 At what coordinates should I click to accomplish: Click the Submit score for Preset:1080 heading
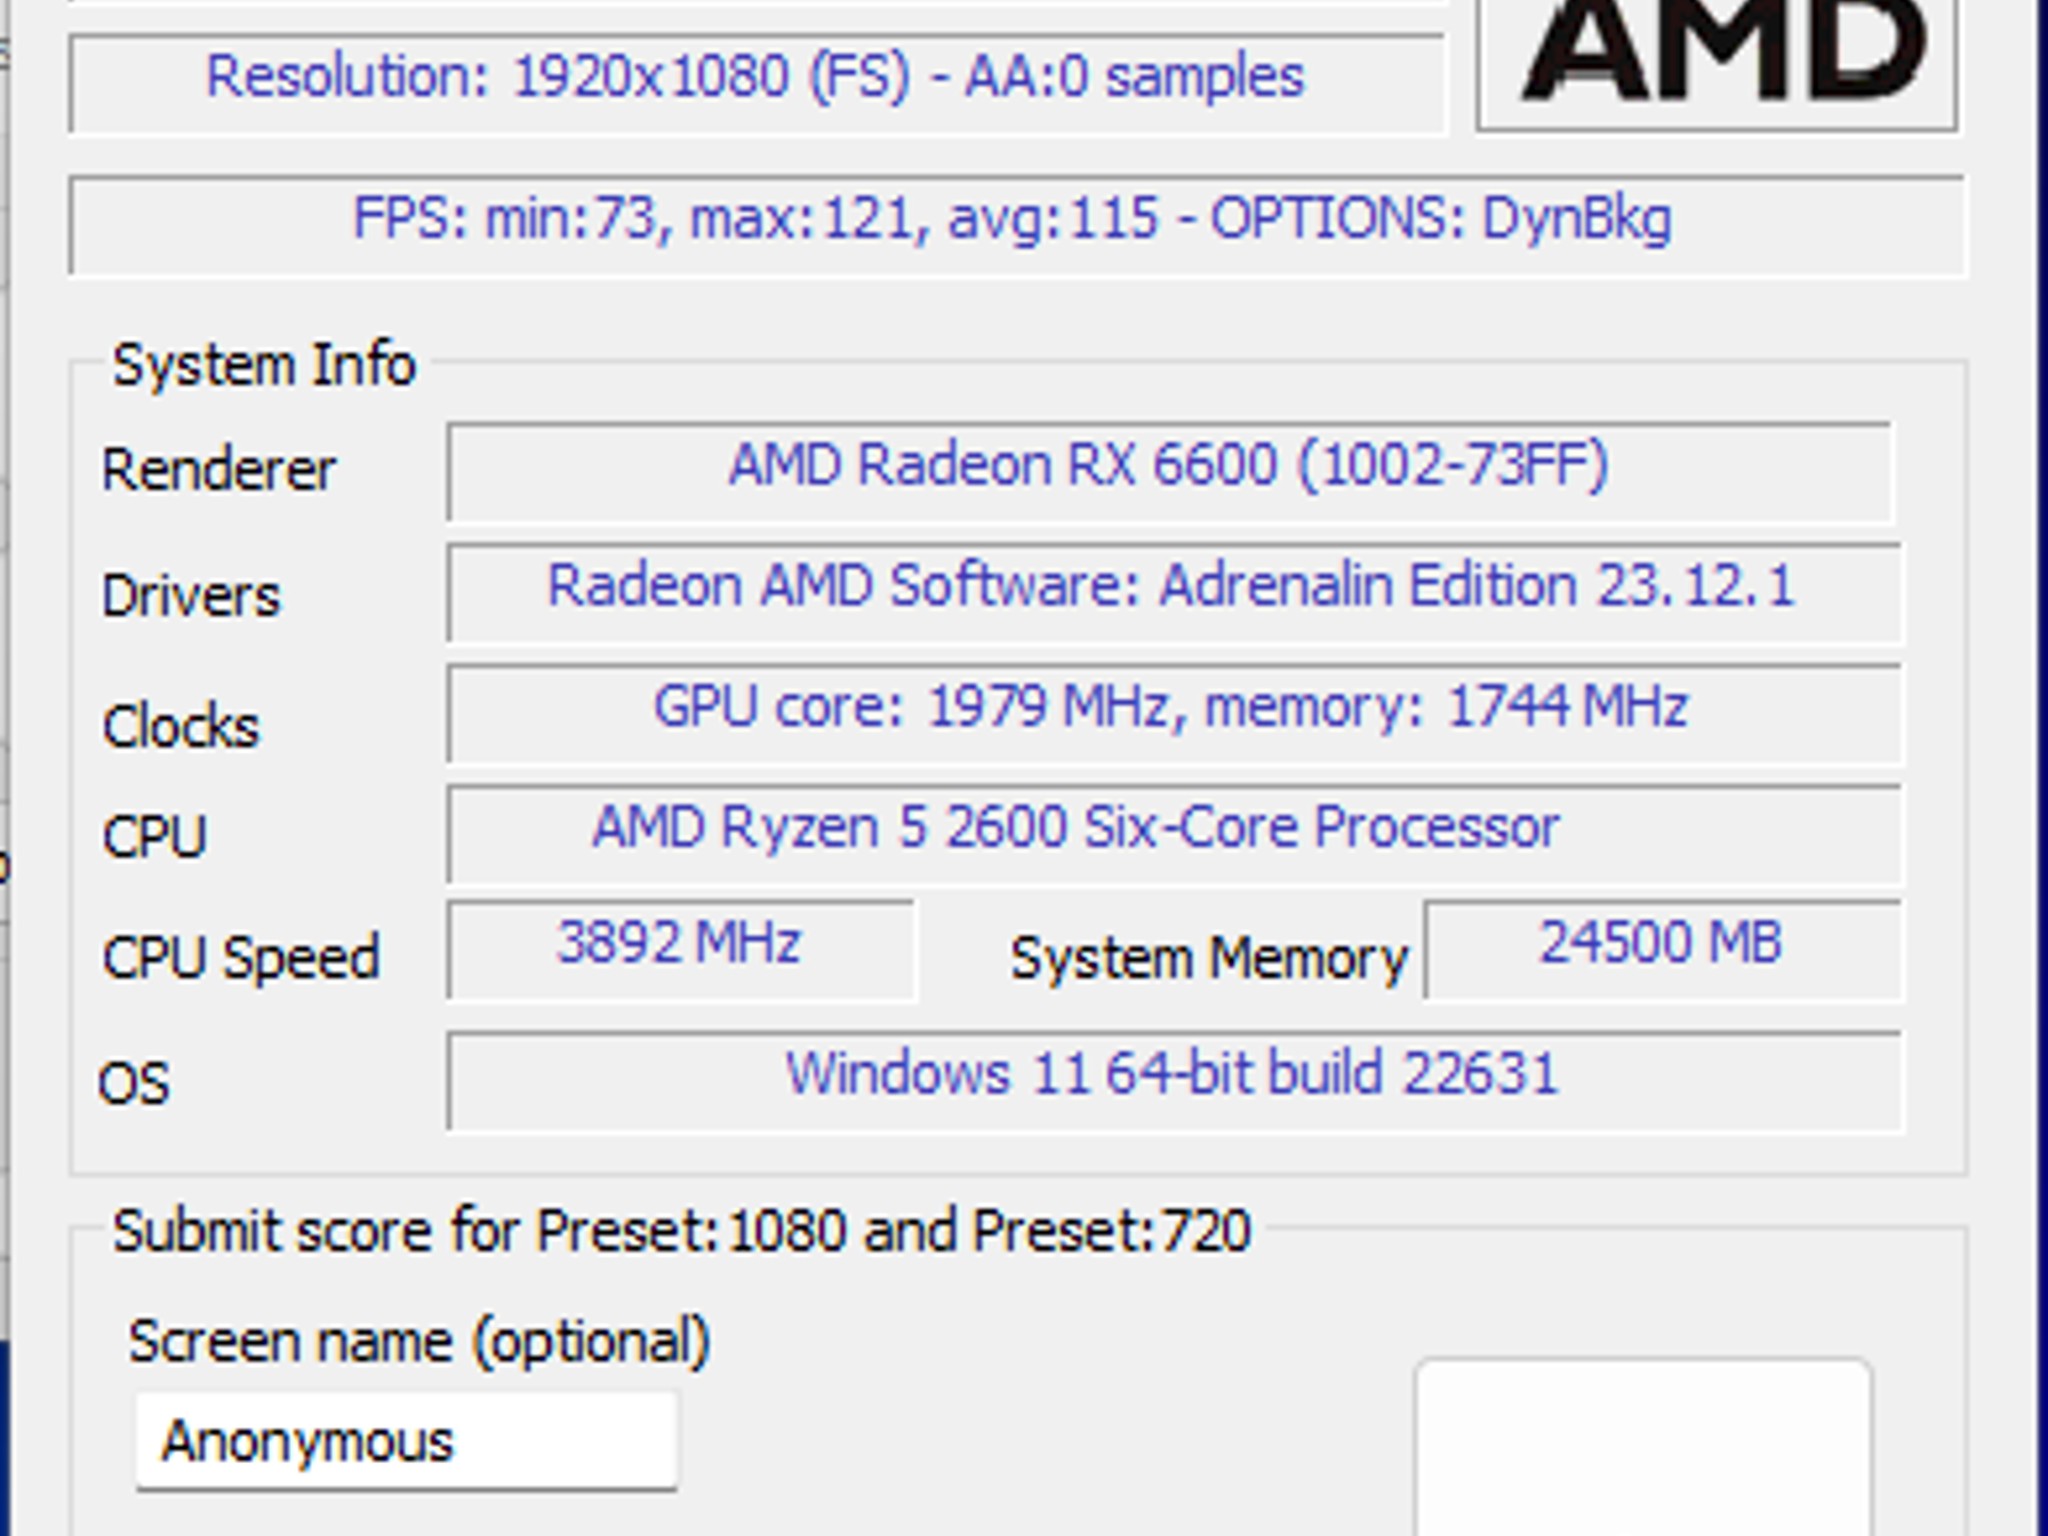pos(680,1230)
